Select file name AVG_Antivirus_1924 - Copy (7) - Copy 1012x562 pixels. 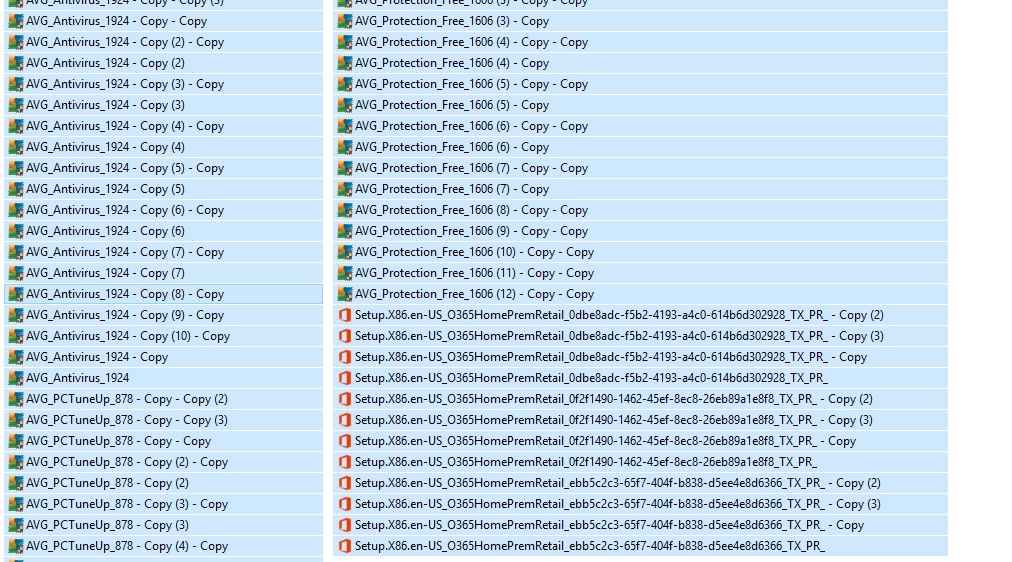click(125, 252)
